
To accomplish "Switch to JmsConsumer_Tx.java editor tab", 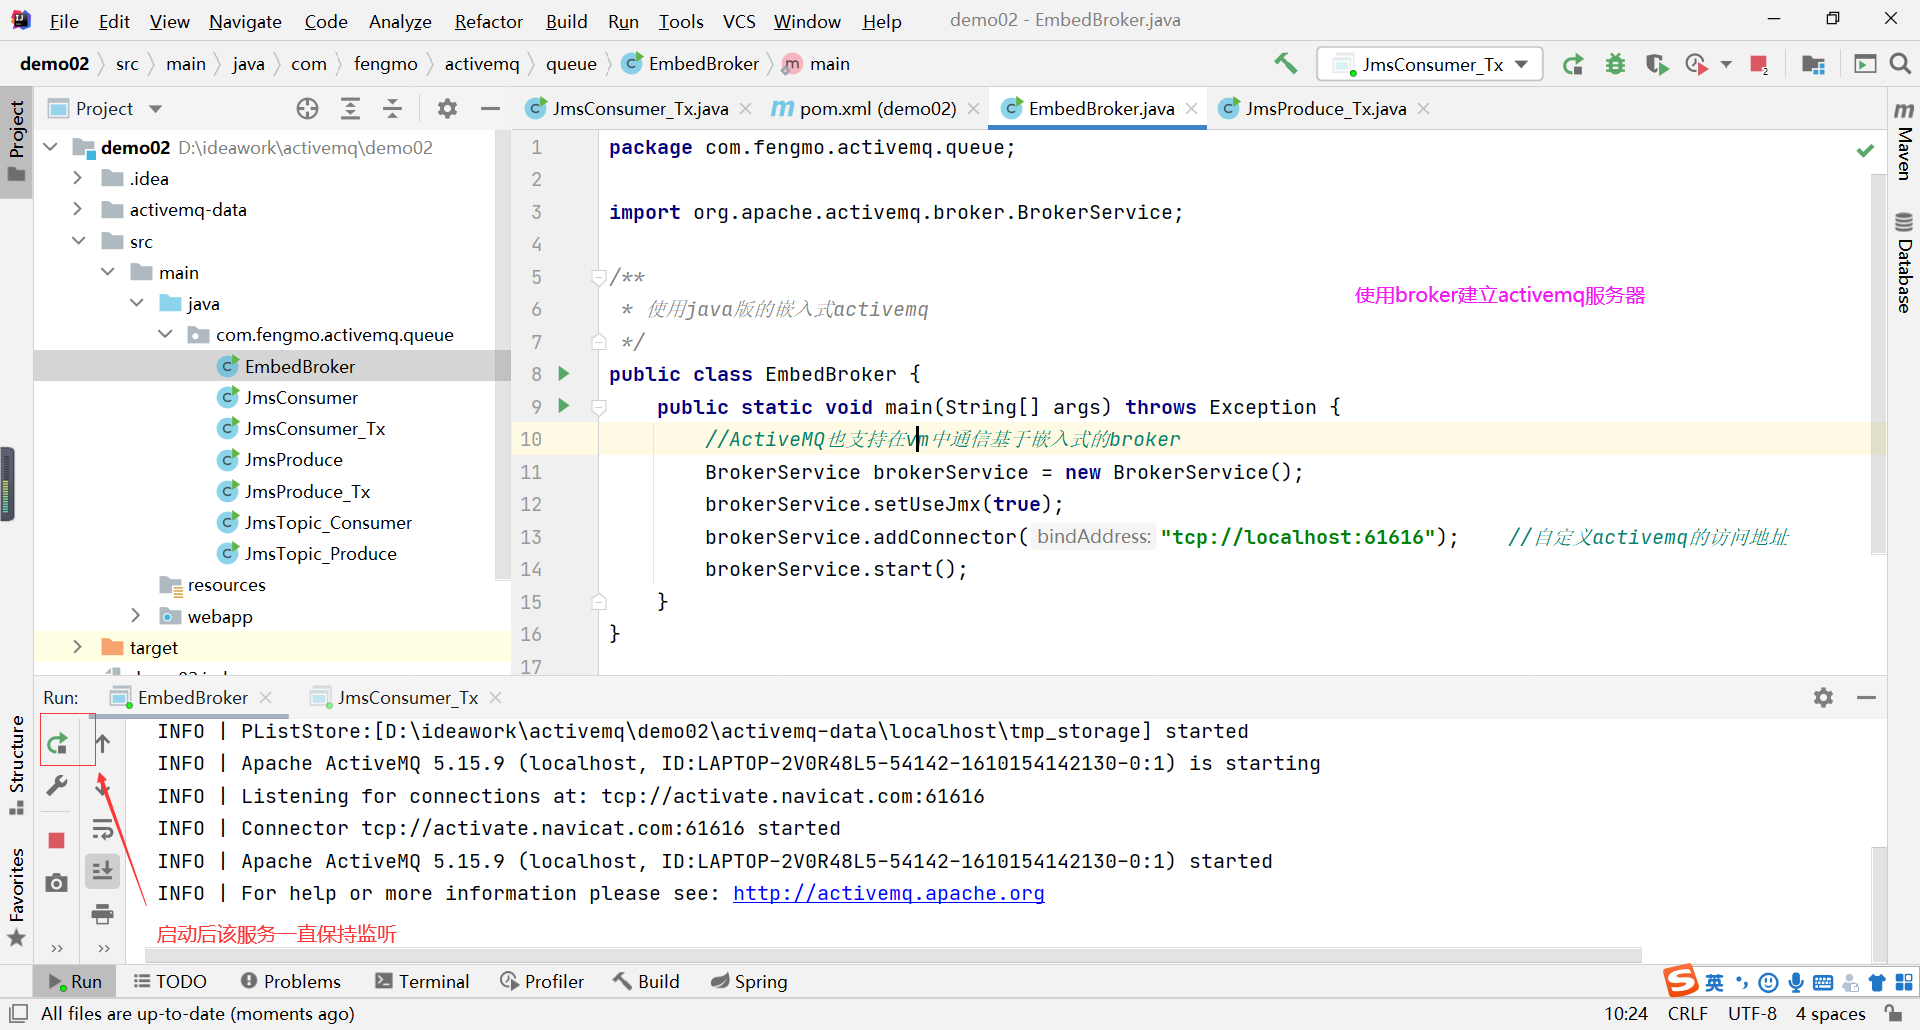I will click(x=640, y=109).
